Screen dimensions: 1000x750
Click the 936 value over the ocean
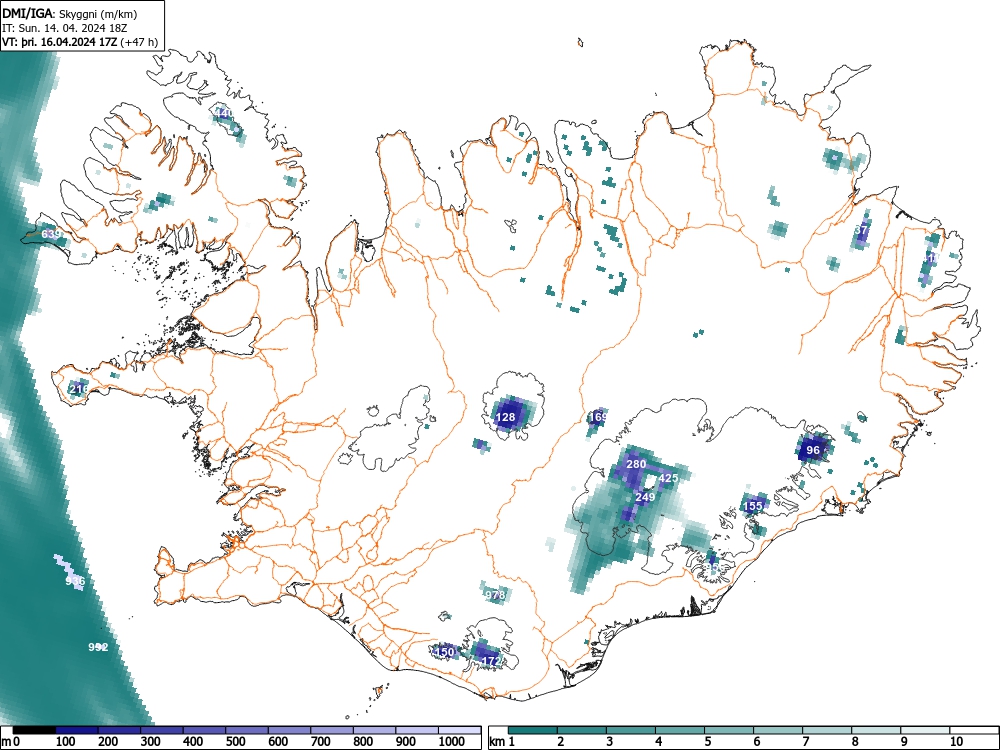tap(75, 581)
